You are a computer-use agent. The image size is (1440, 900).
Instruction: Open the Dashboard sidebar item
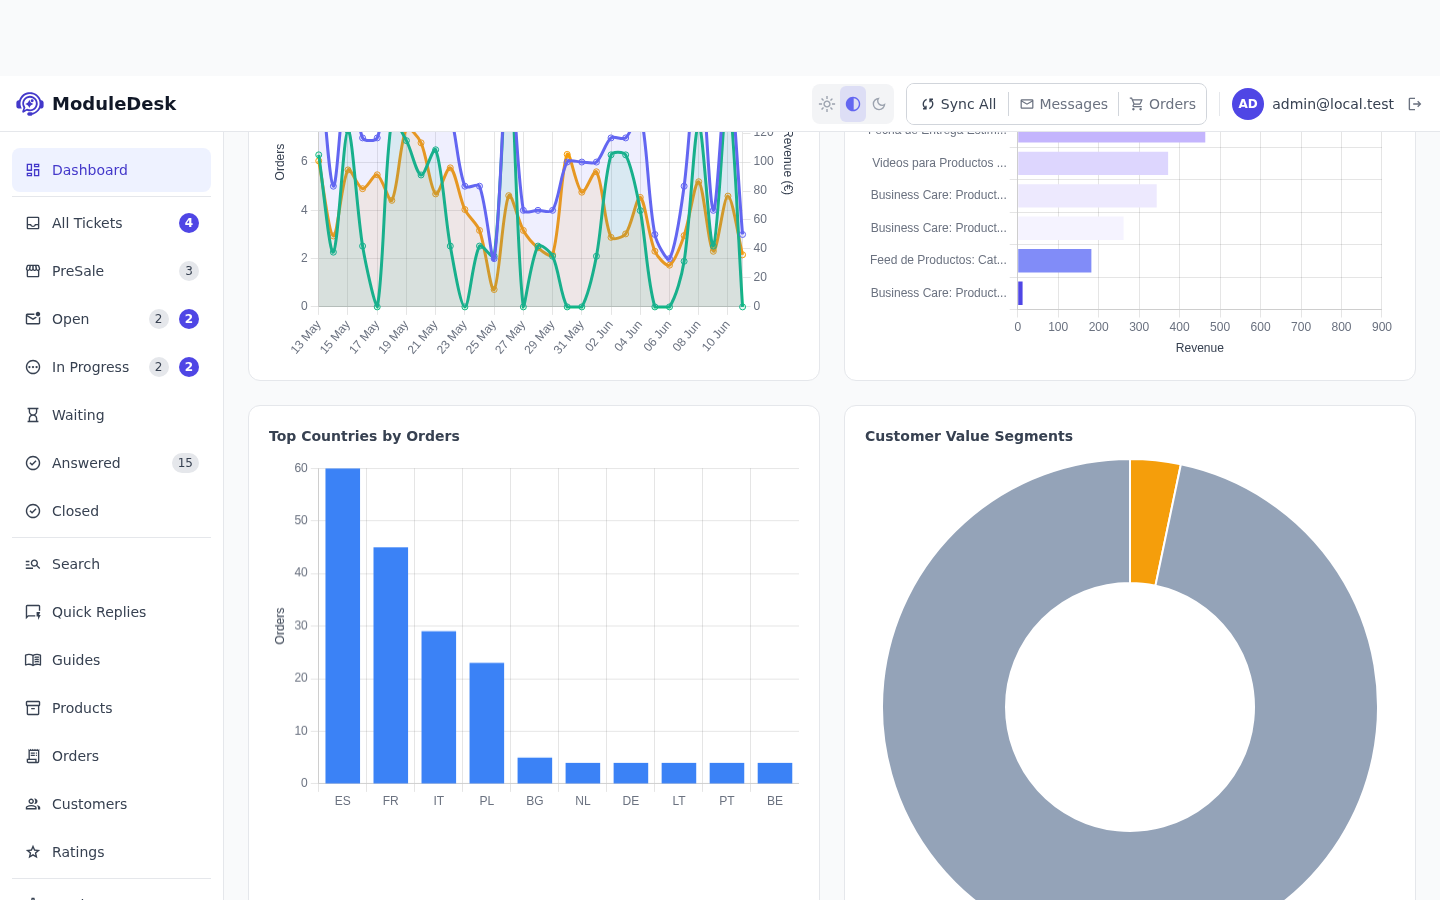111,170
